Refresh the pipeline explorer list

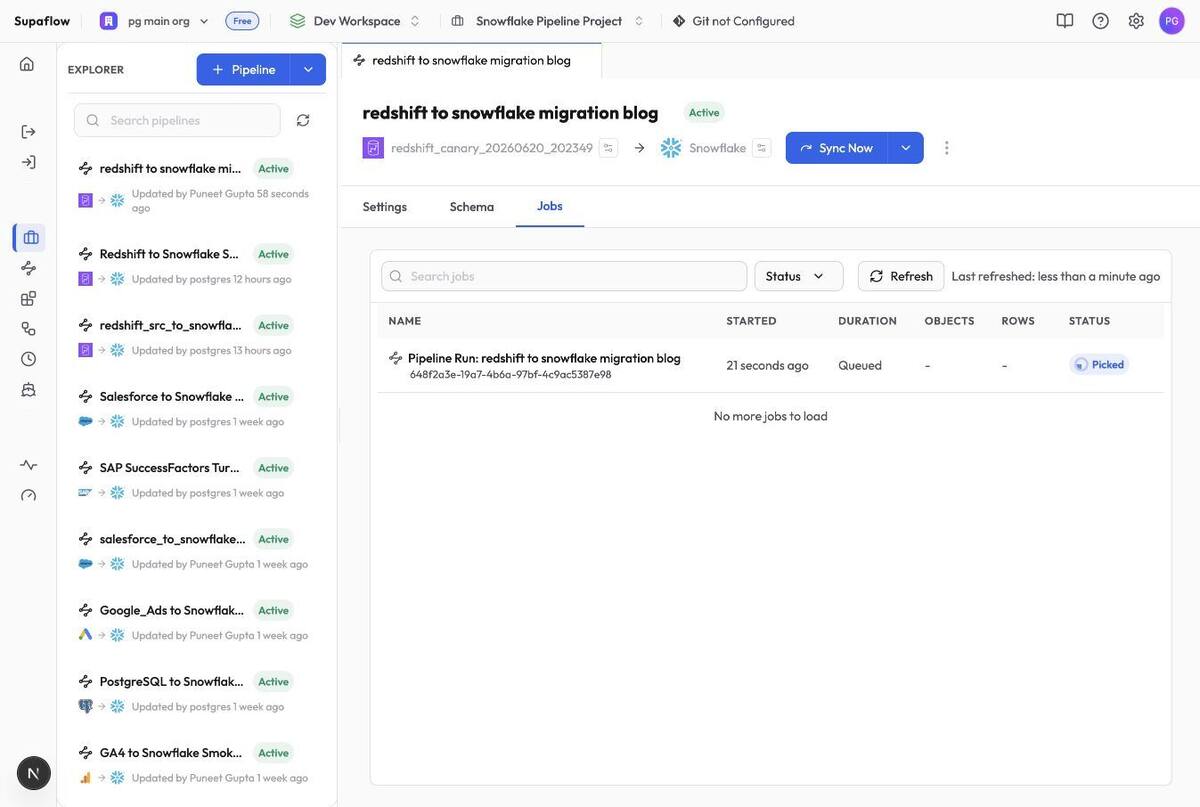tap(303, 120)
